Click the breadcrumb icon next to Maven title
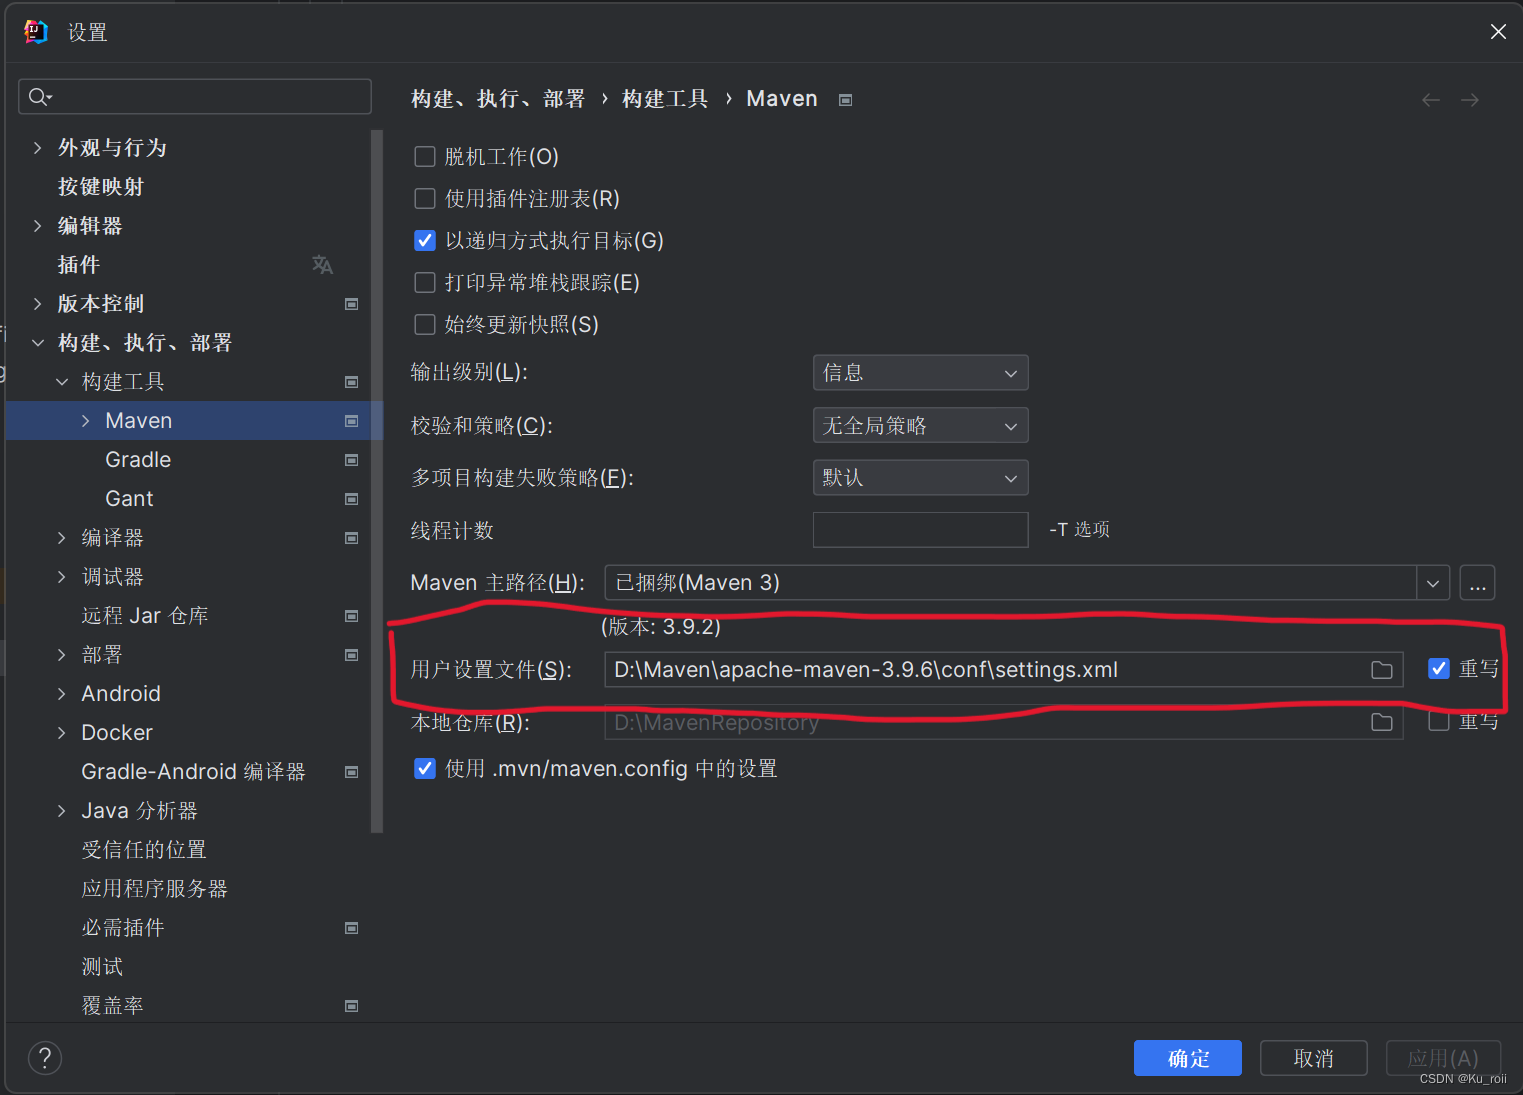Image resolution: width=1523 pixels, height=1095 pixels. point(845,99)
